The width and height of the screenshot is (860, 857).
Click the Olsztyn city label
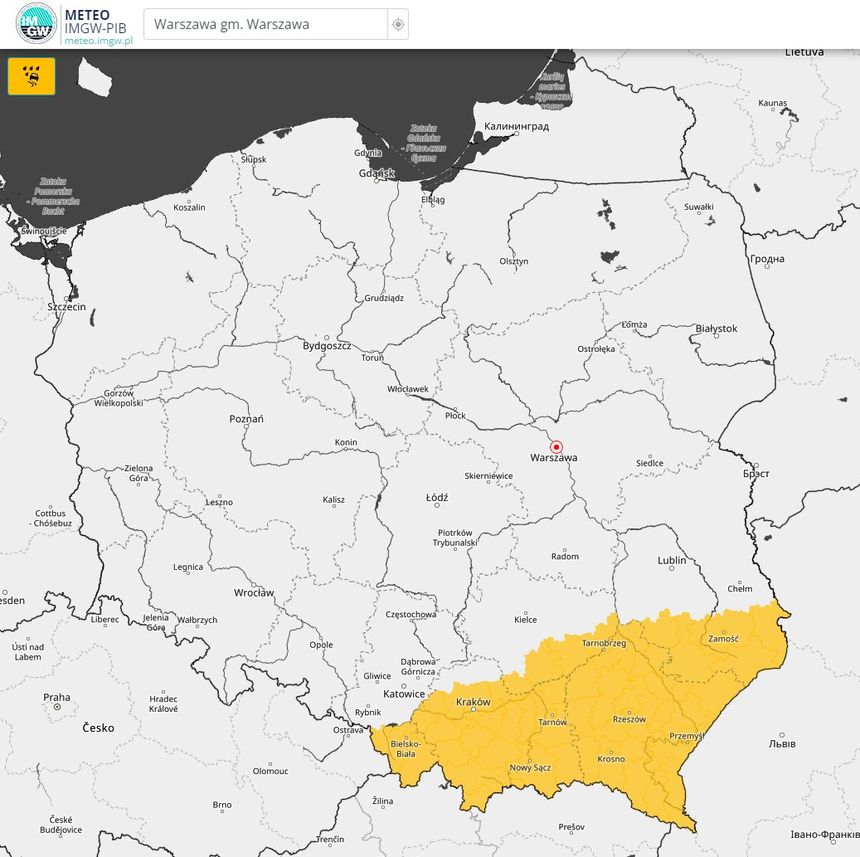514,262
